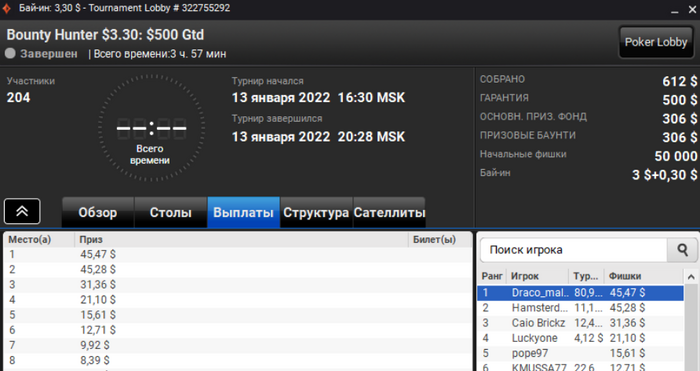700x371 pixels.
Task: Switch to the Сателлиты tab
Action: [x=389, y=213]
